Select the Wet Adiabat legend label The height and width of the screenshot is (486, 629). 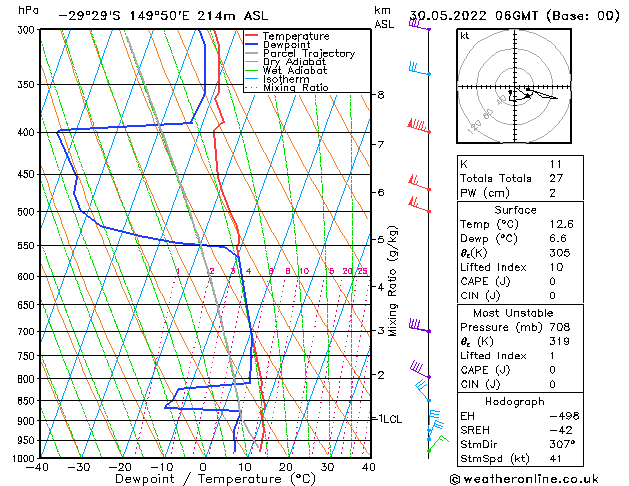(x=295, y=70)
